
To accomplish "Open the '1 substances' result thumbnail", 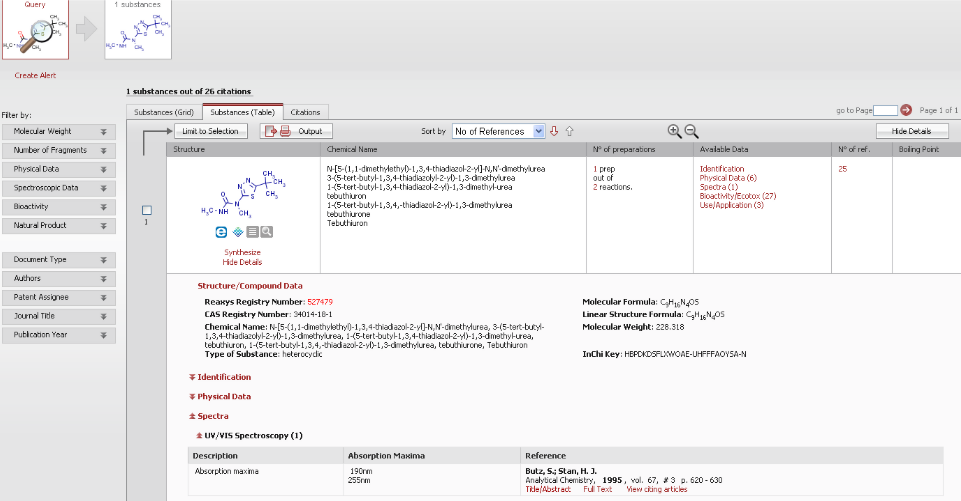I will tap(138, 29).
